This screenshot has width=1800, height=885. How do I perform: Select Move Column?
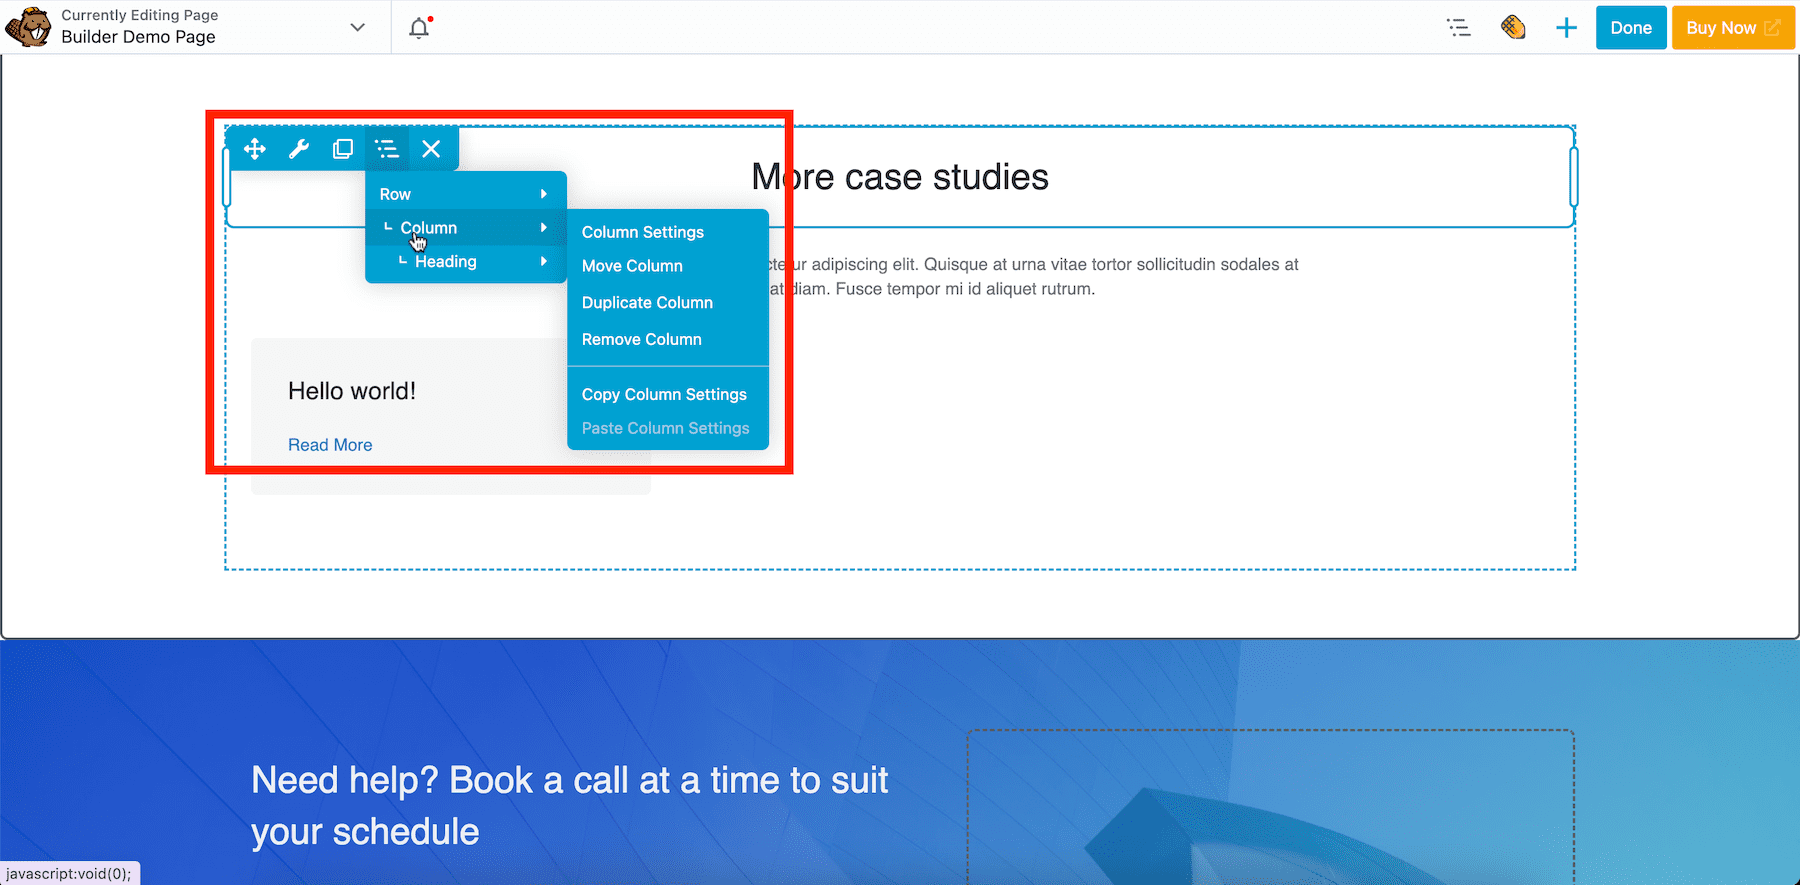pyautogui.click(x=632, y=266)
